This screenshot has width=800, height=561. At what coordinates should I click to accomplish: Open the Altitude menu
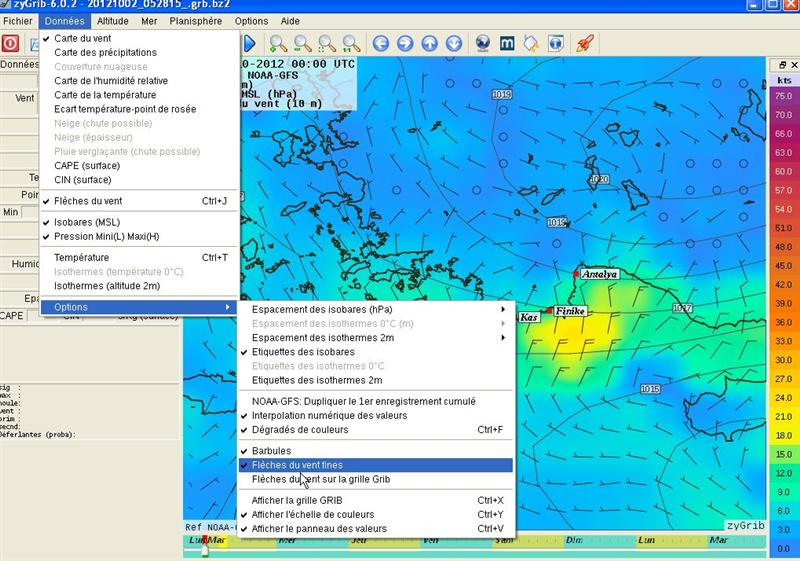click(x=113, y=21)
